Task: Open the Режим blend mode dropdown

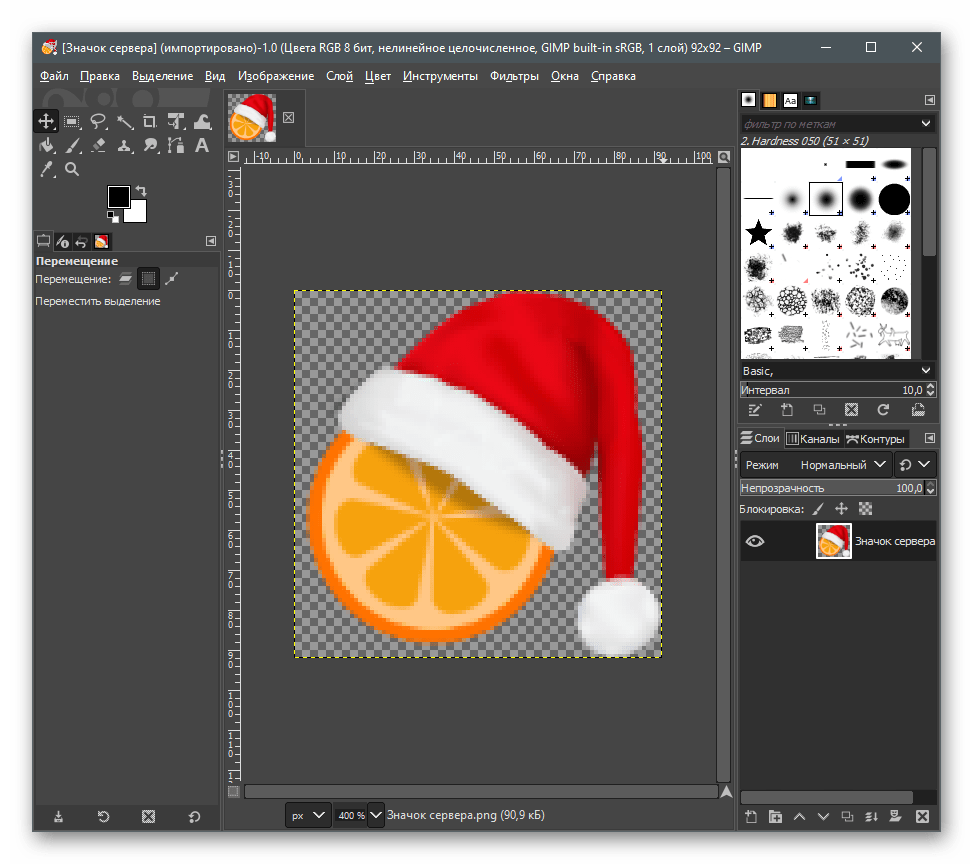Action: [844, 465]
